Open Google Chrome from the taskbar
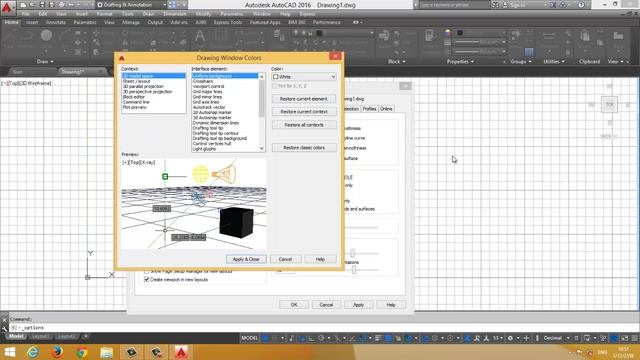This screenshot has height=360, width=640. point(82,352)
